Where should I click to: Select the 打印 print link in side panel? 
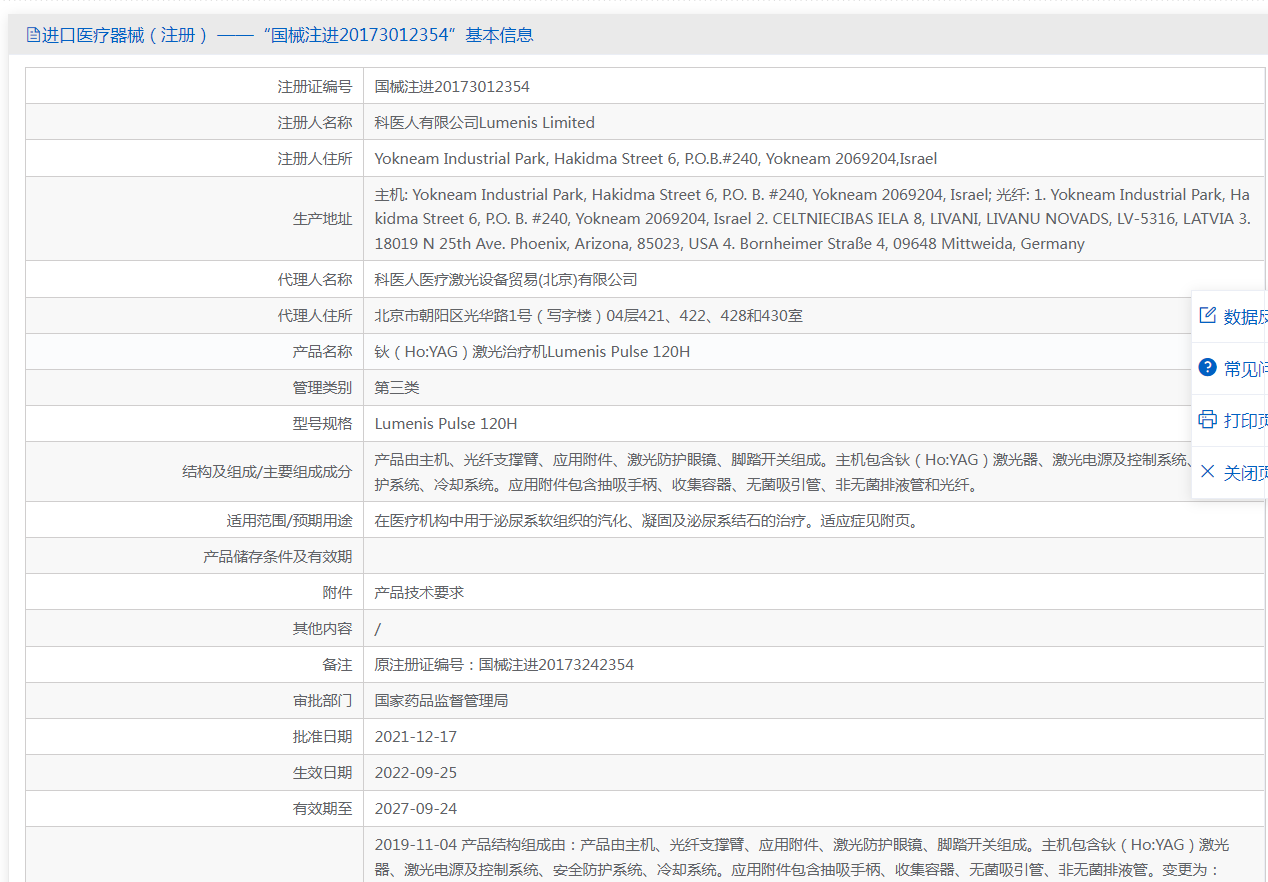tap(1245, 421)
